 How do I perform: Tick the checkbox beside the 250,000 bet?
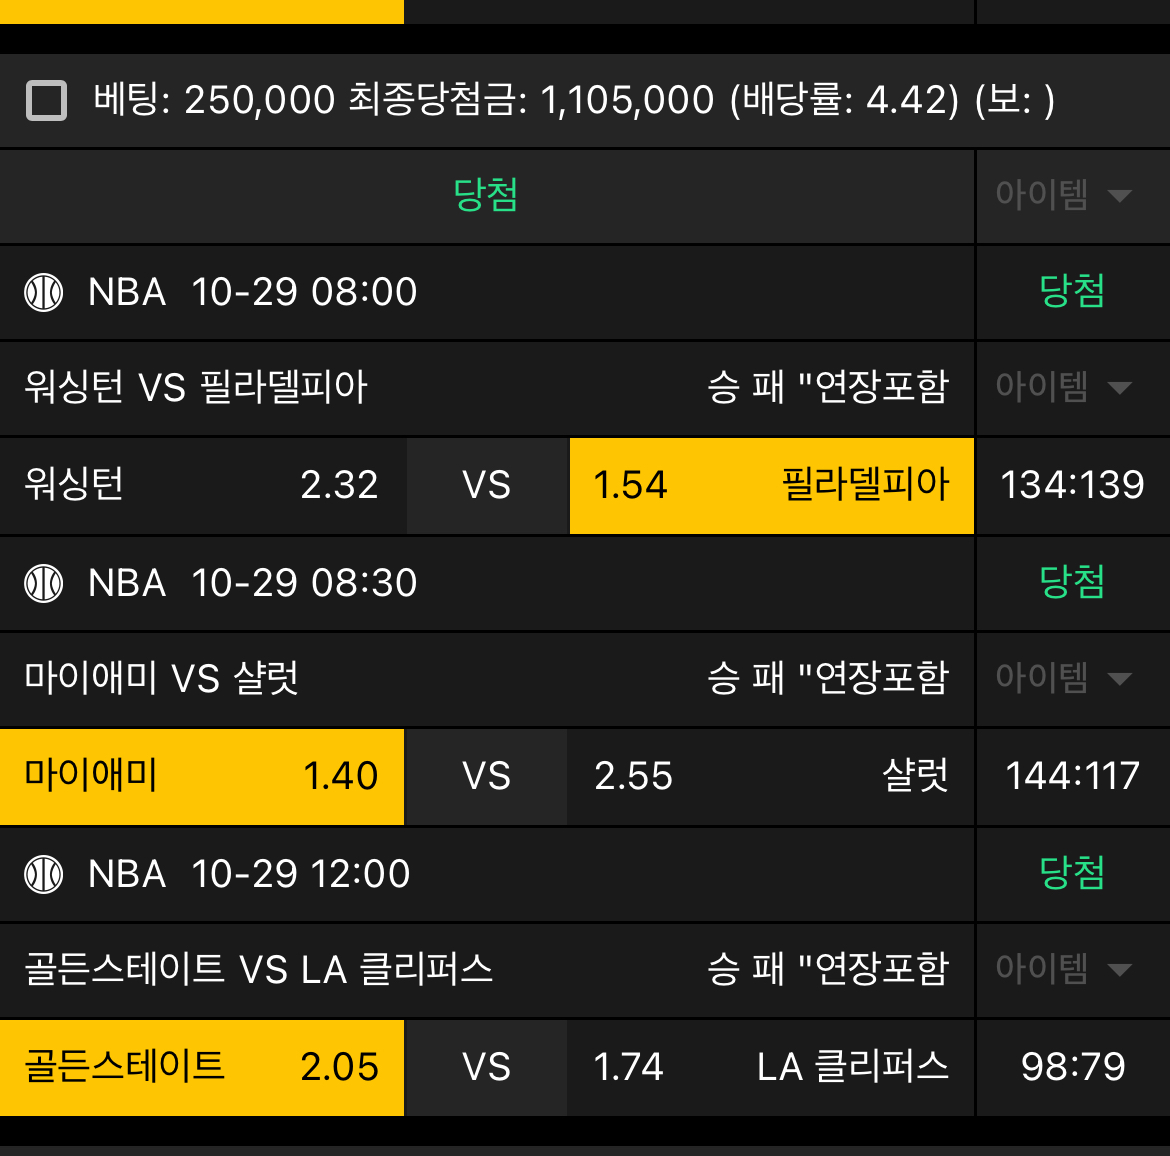[47, 101]
